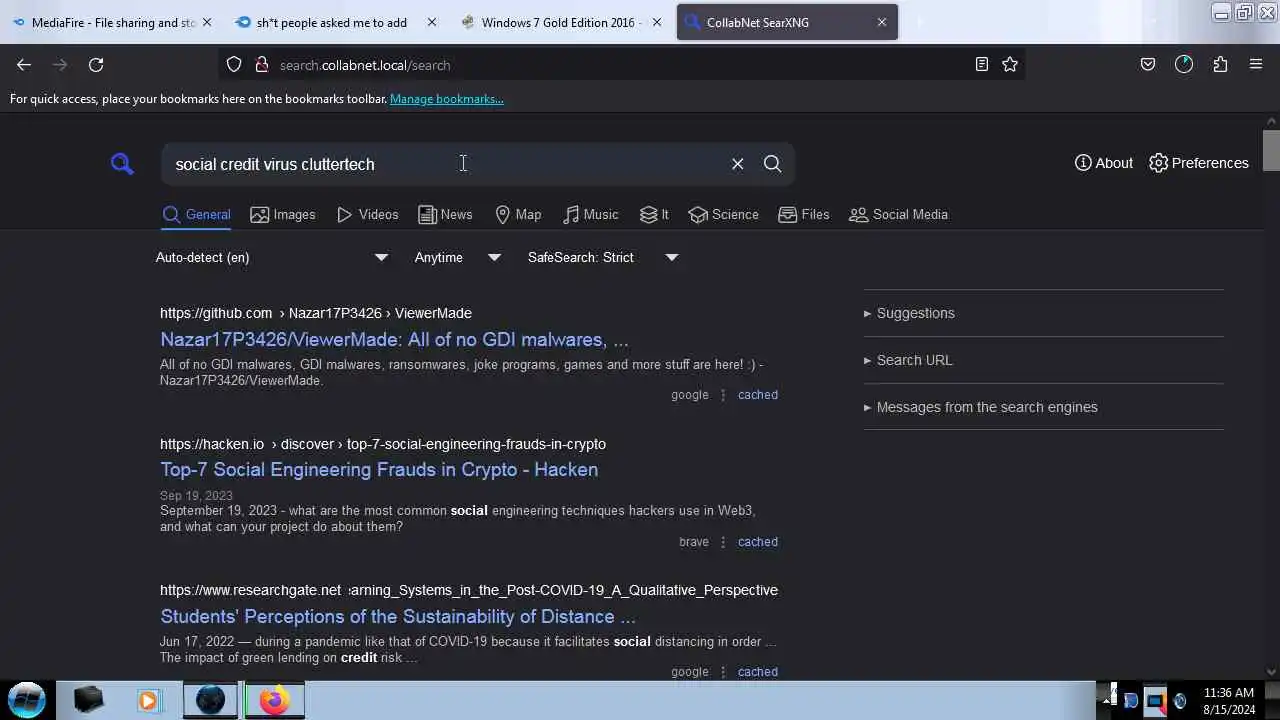
Task: Switch to the Music category
Action: click(590, 214)
